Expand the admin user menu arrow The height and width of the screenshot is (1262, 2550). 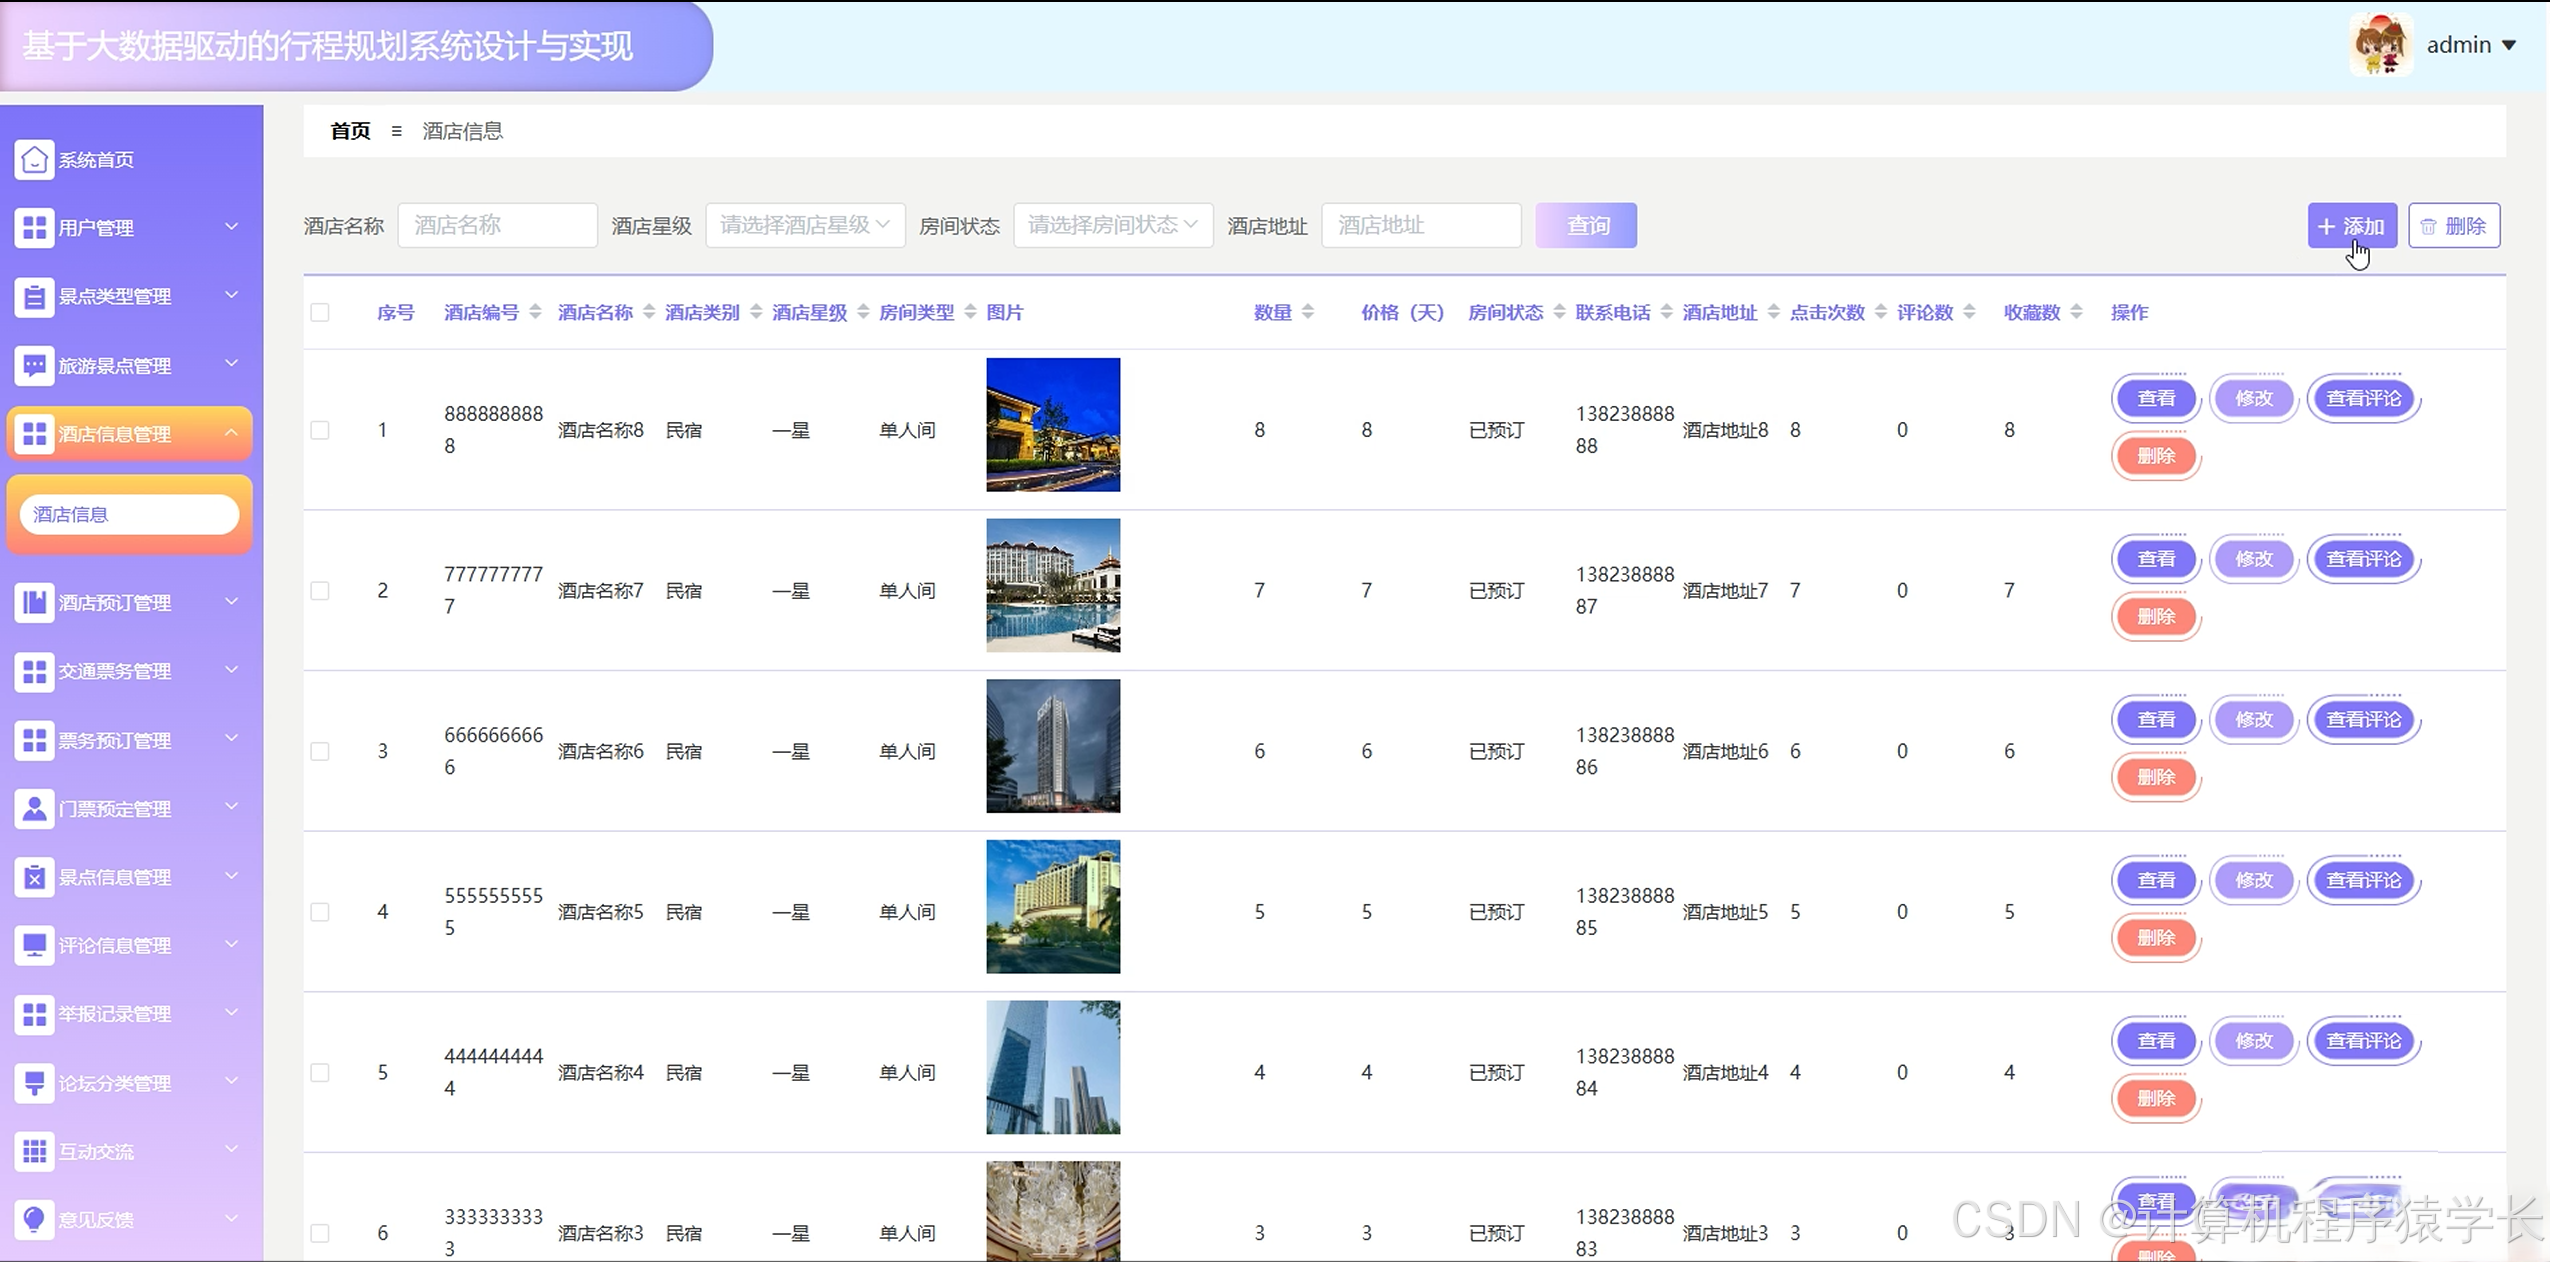point(2509,45)
